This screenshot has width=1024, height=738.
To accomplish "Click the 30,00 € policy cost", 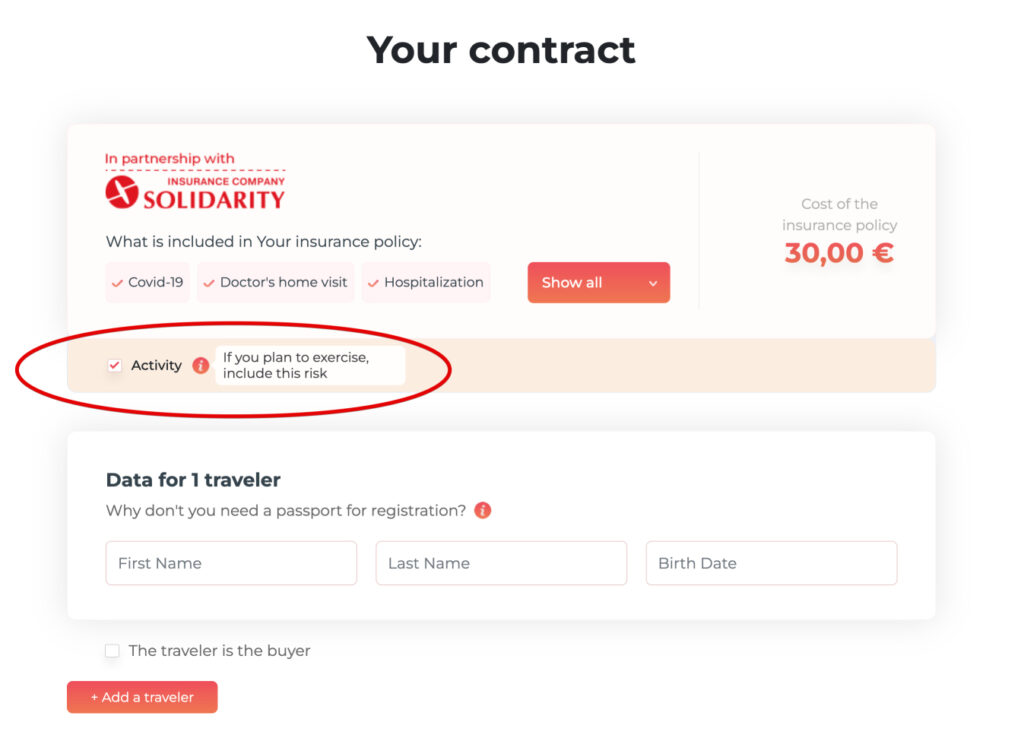I will (x=839, y=253).
